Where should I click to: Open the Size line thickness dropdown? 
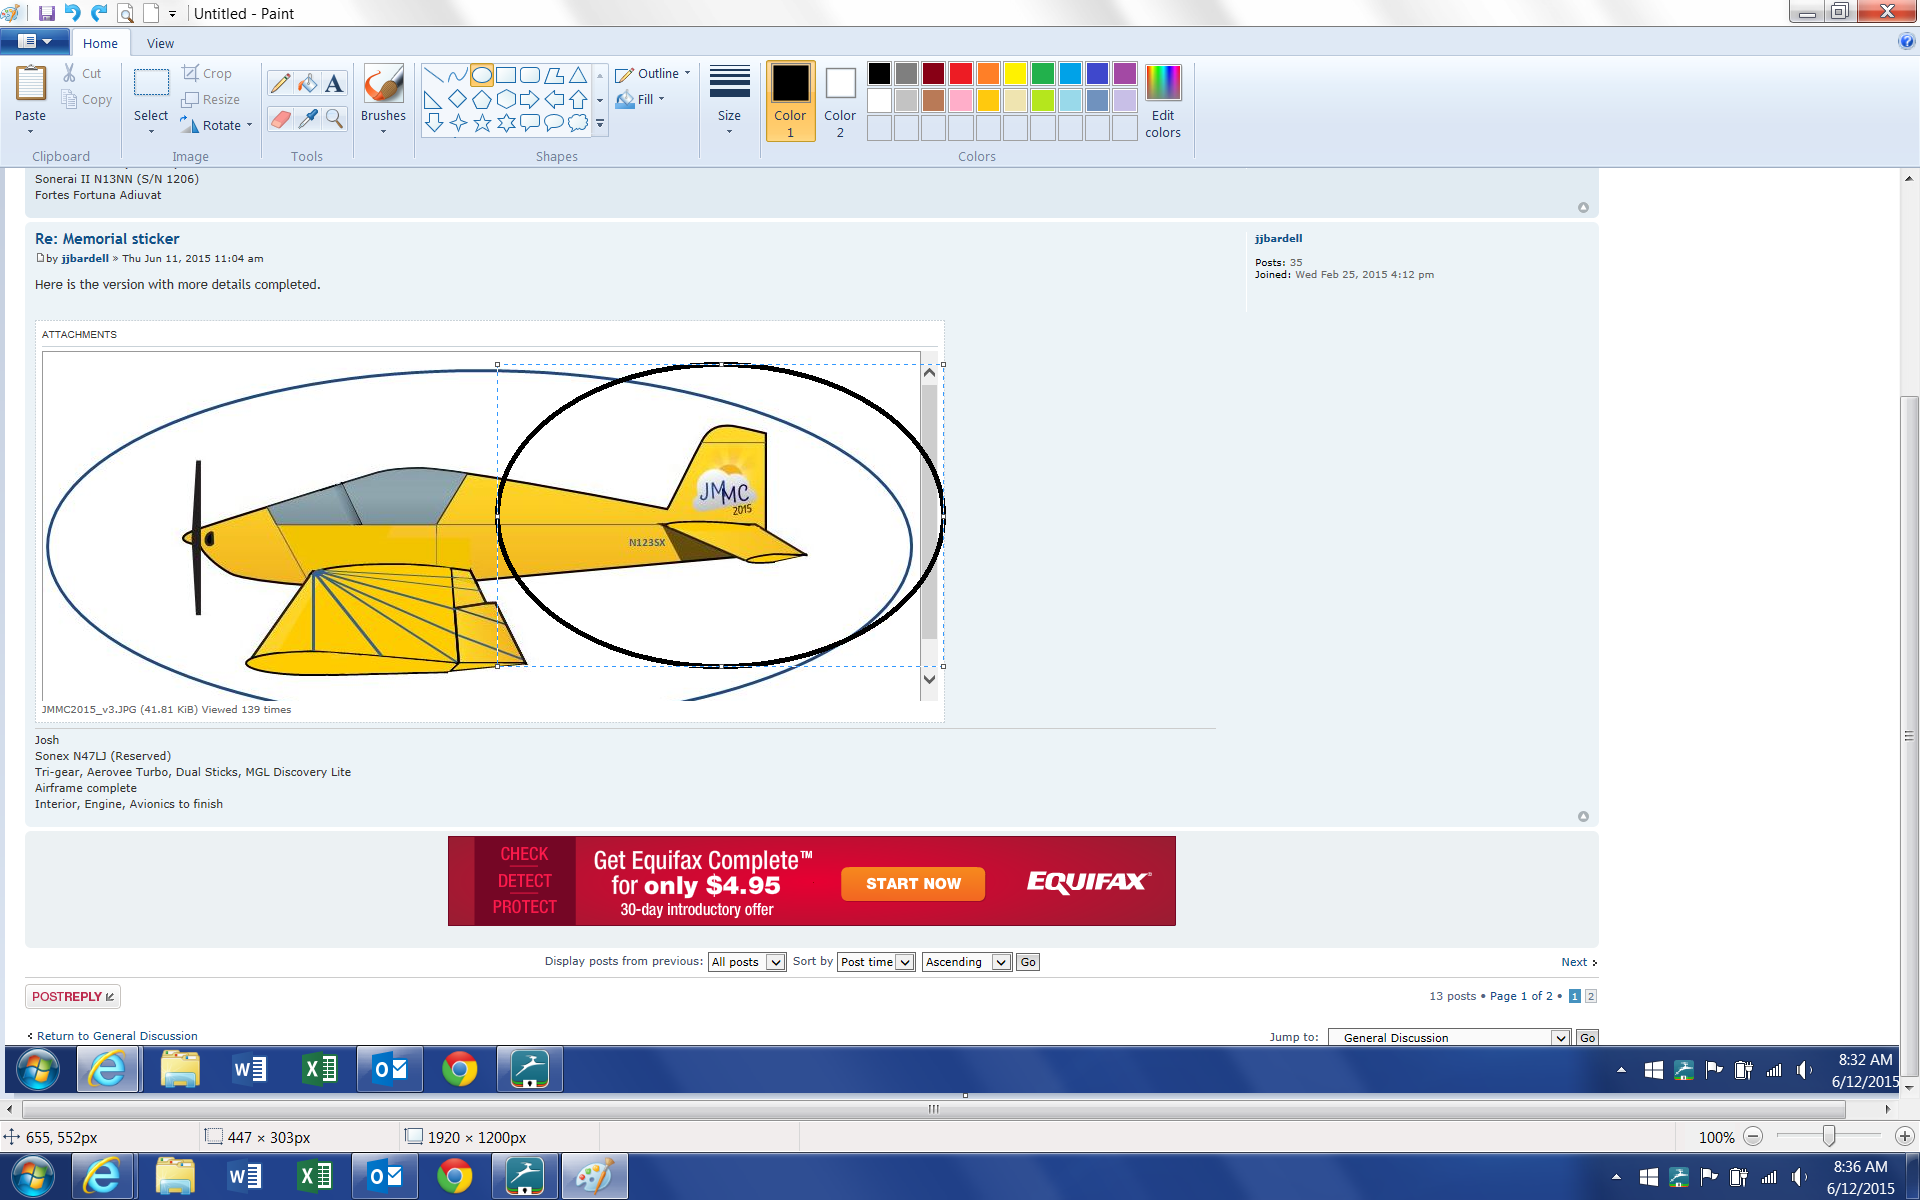coord(729,101)
